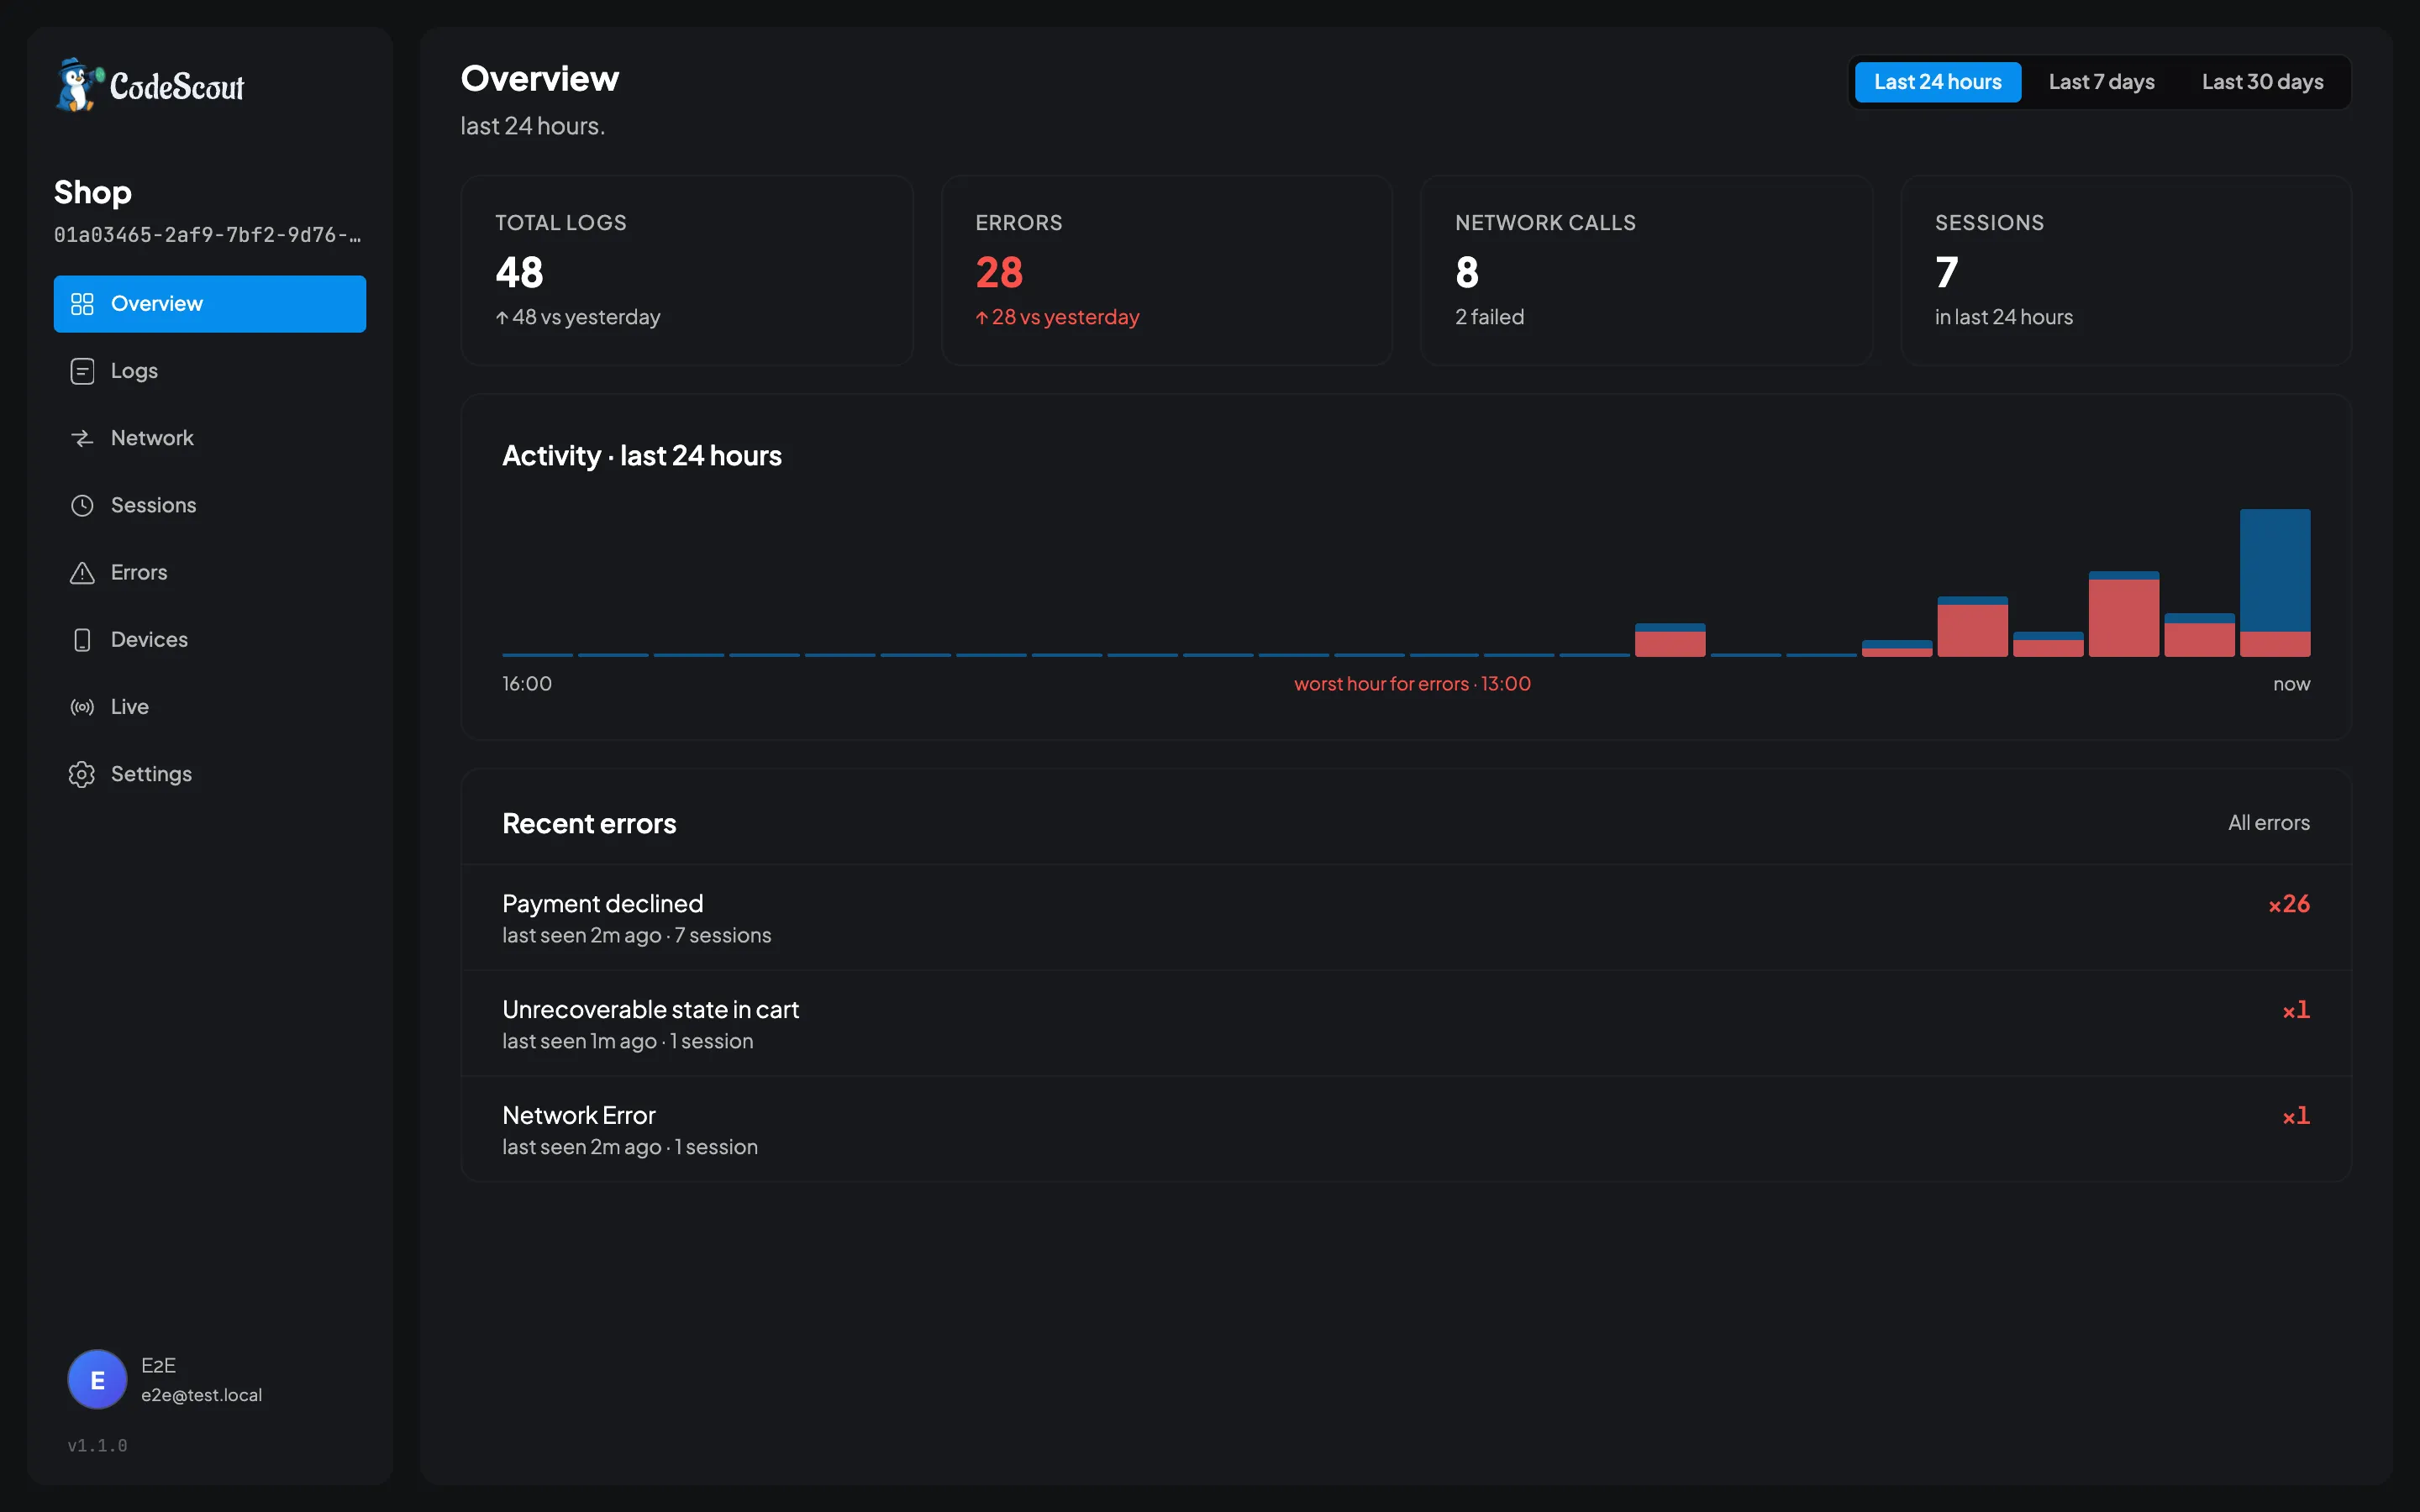Click the E2E user avatar

(97, 1379)
